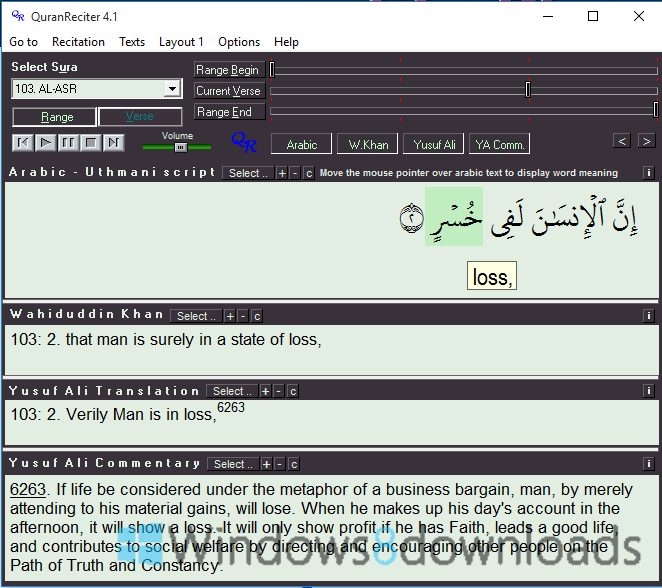Open Select menu in Yusuf Ali Commentary panel
Screen dimensions: 662x588
pos(233,464)
